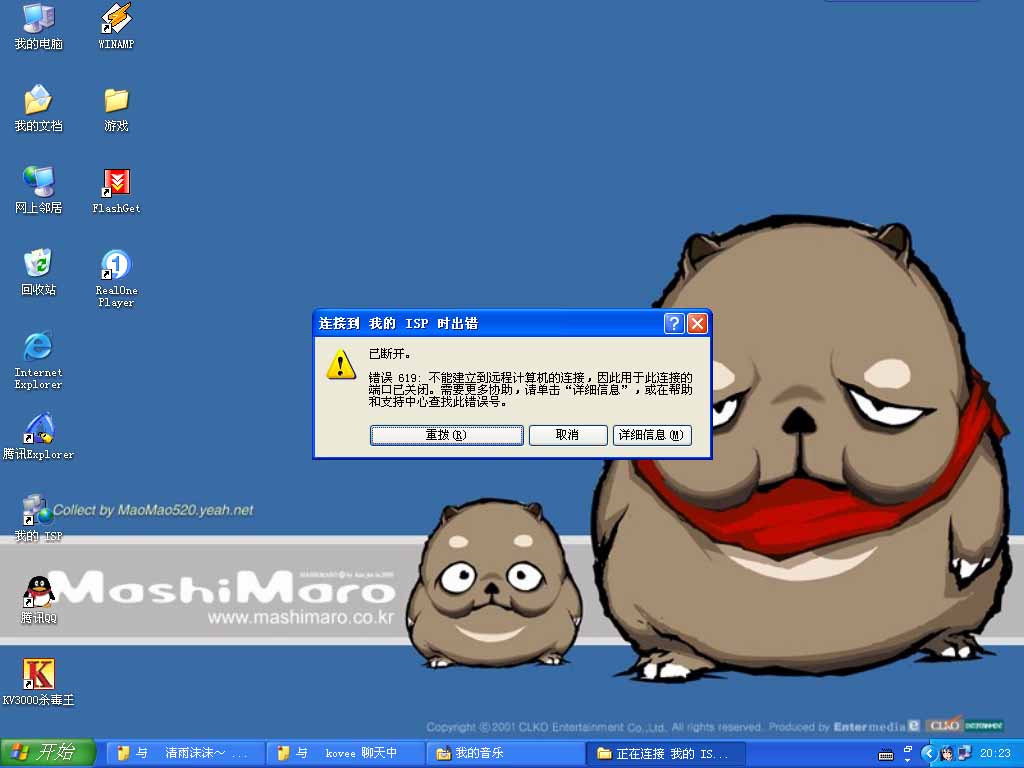Switch to the 清雨沫沫 chat taskbar window
The height and width of the screenshot is (768, 1024).
click(x=185, y=754)
